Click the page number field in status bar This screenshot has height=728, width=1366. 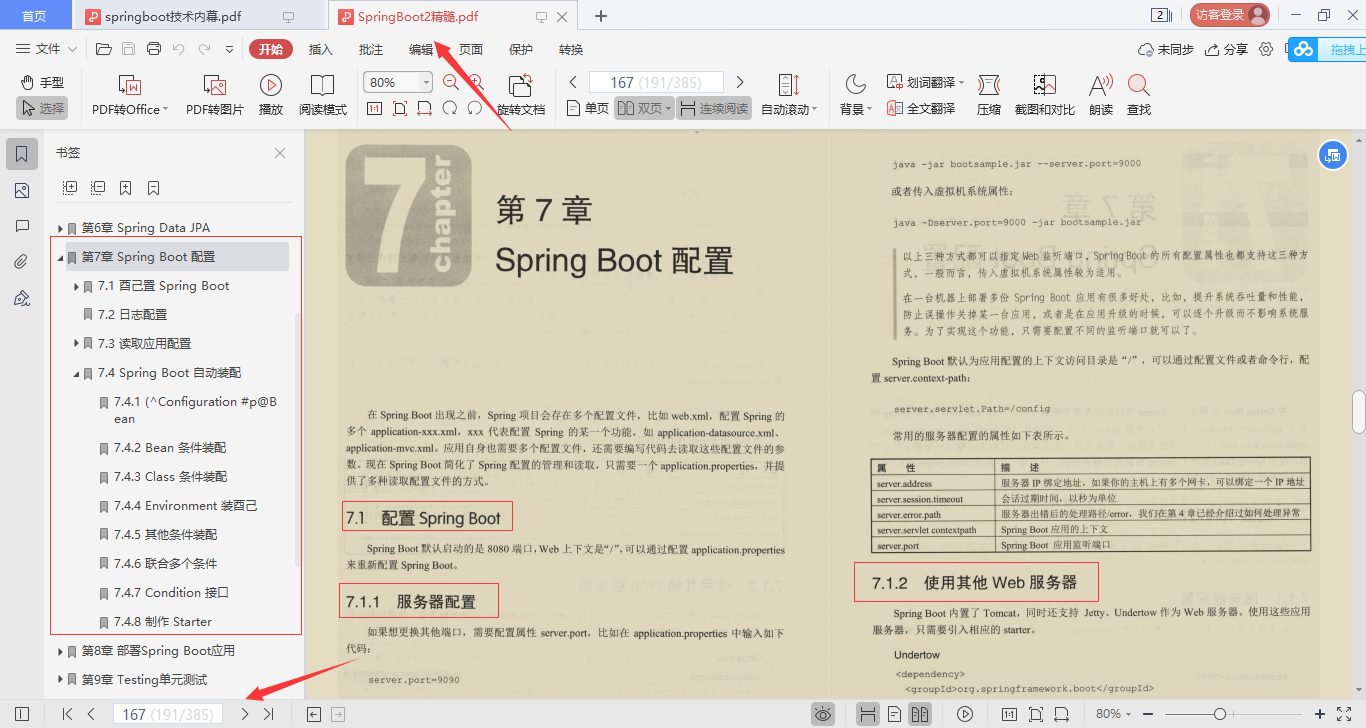tap(167, 714)
